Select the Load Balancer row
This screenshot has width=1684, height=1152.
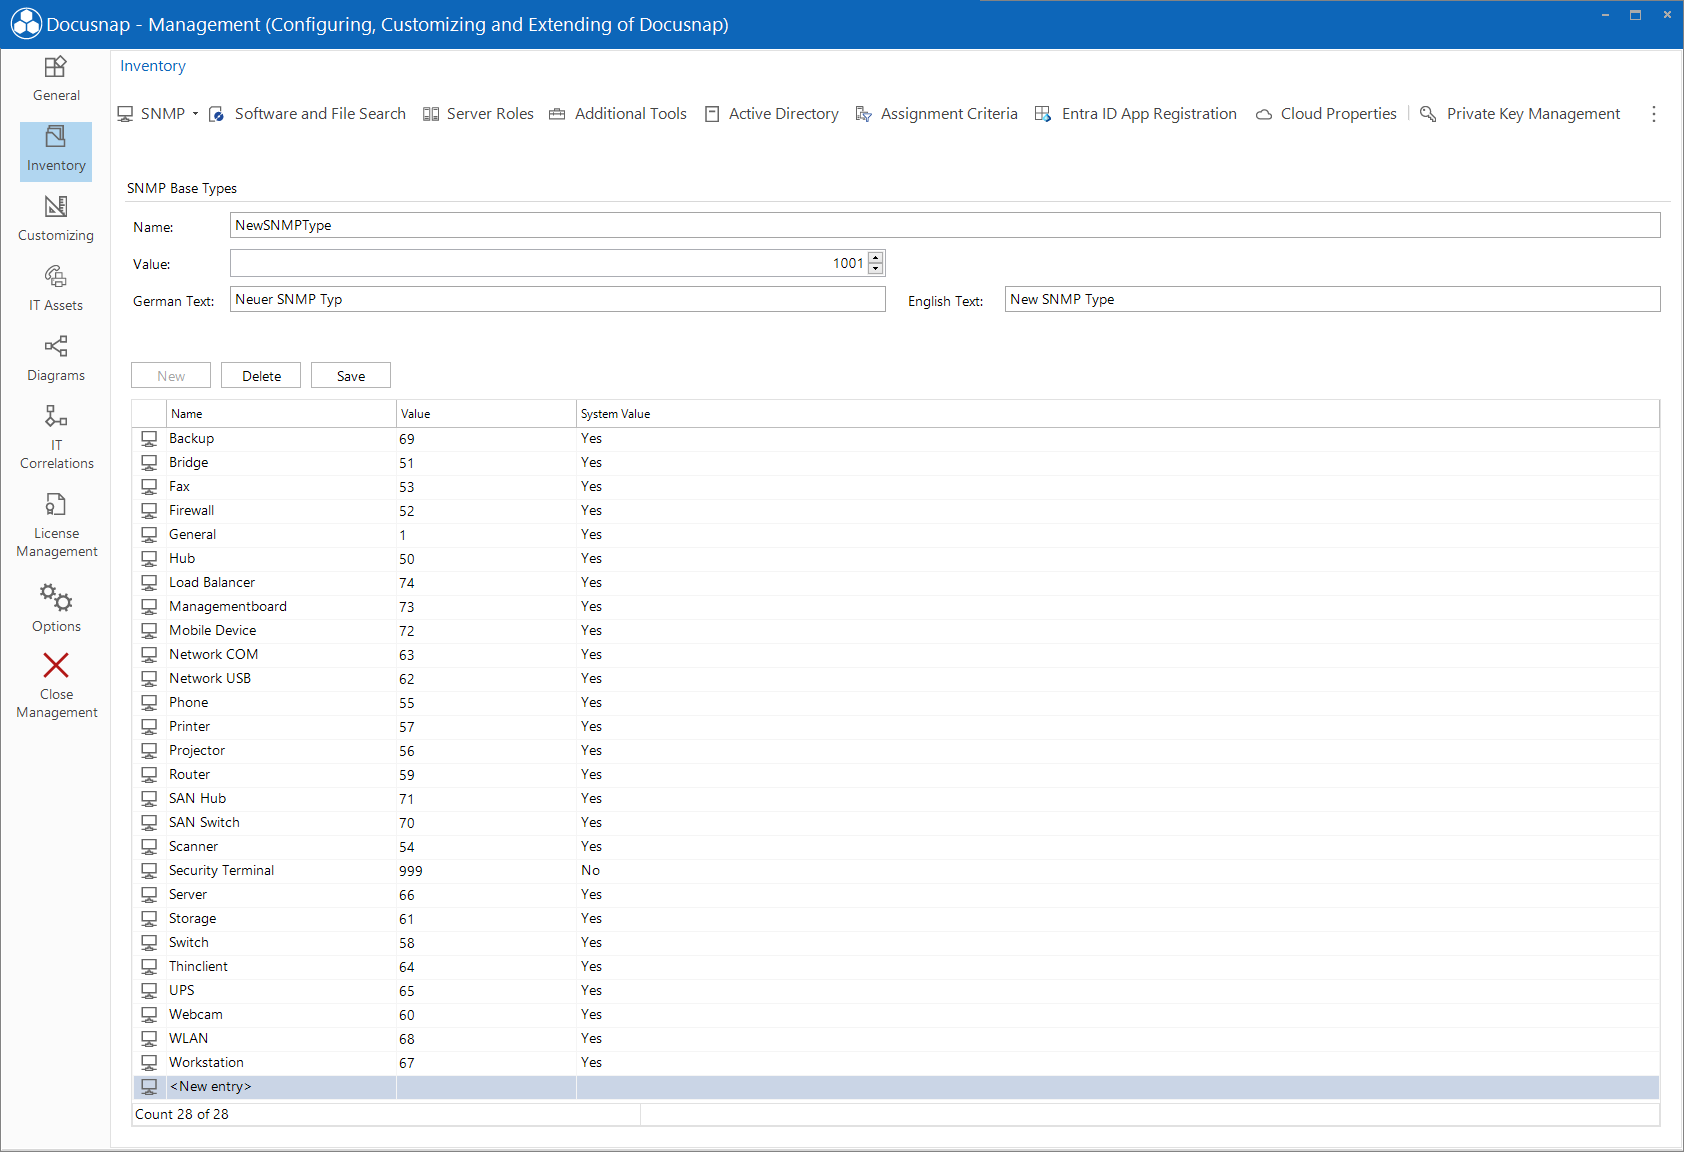pyautogui.click(x=896, y=583)
